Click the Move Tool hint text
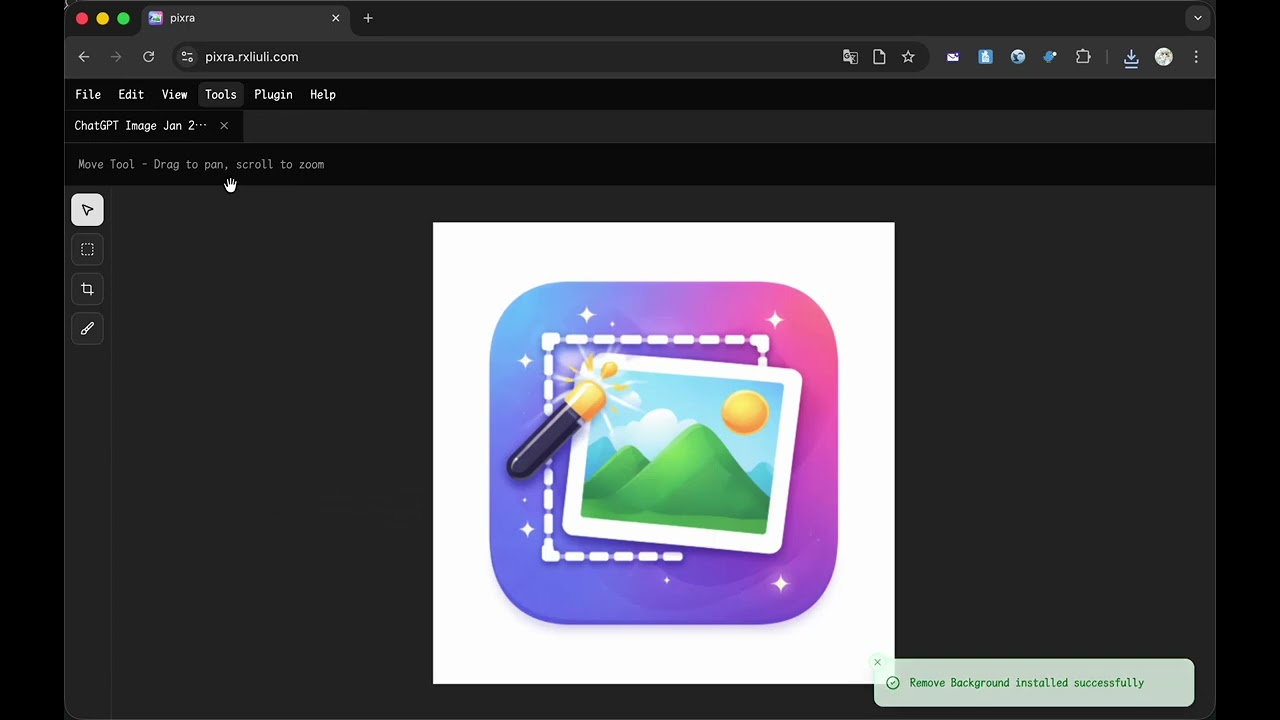1280x720 pixels. point(201,164)
